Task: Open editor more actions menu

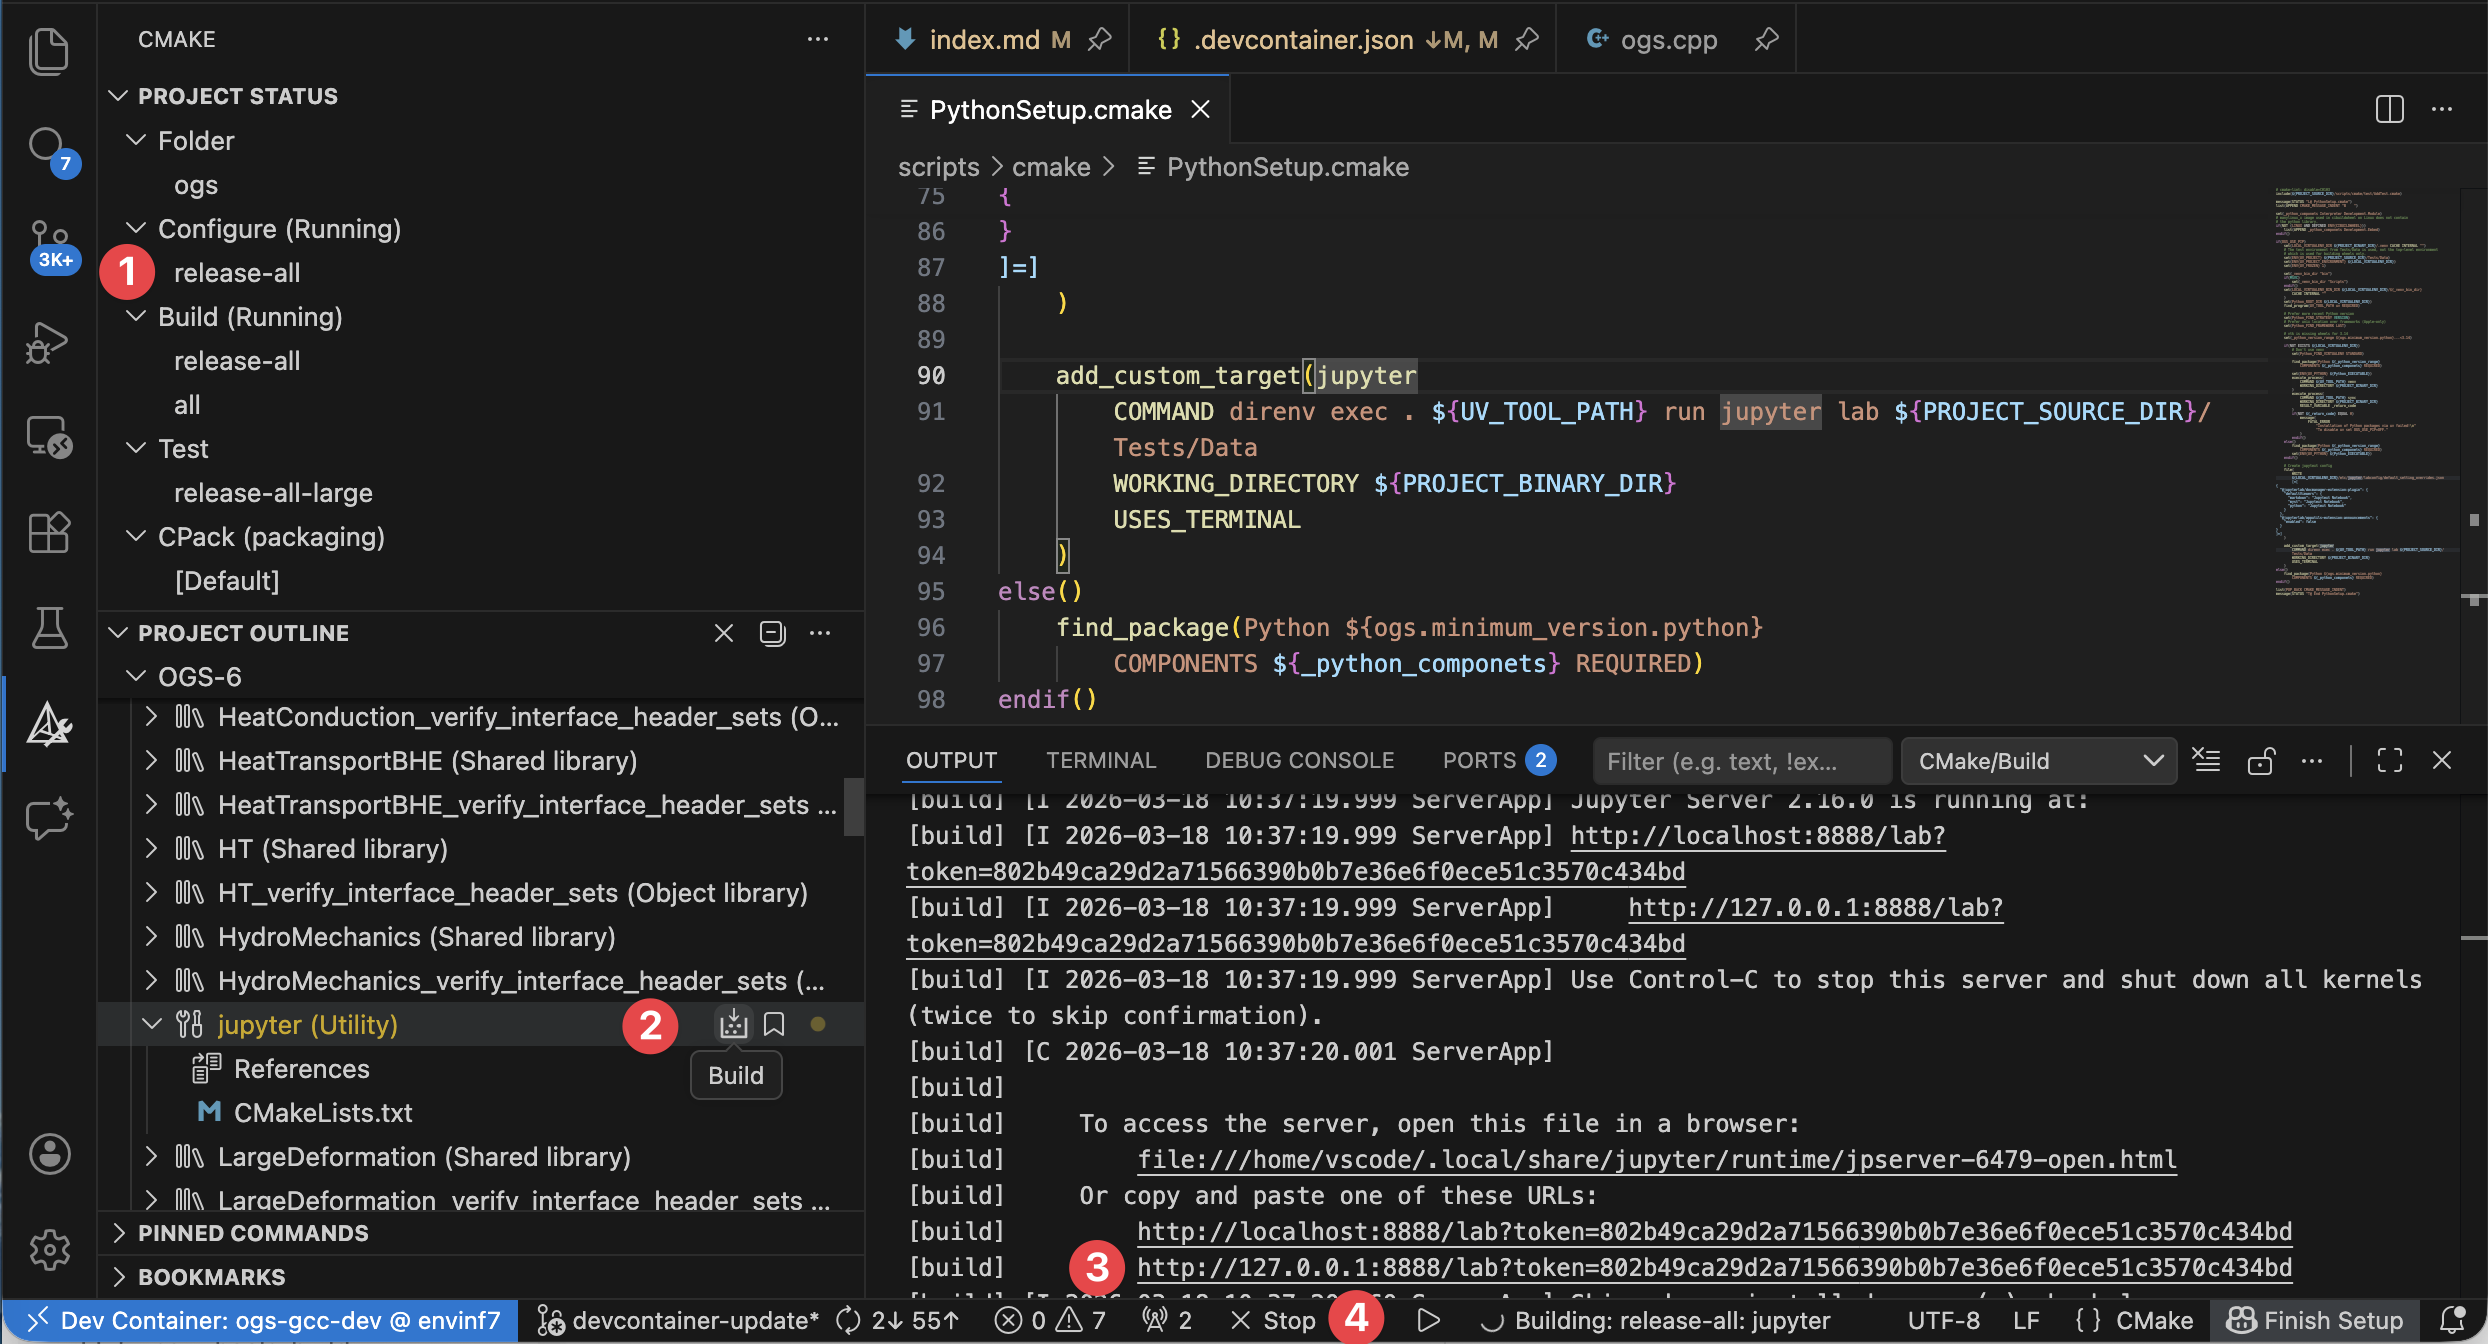Action: click(2442, 109)
